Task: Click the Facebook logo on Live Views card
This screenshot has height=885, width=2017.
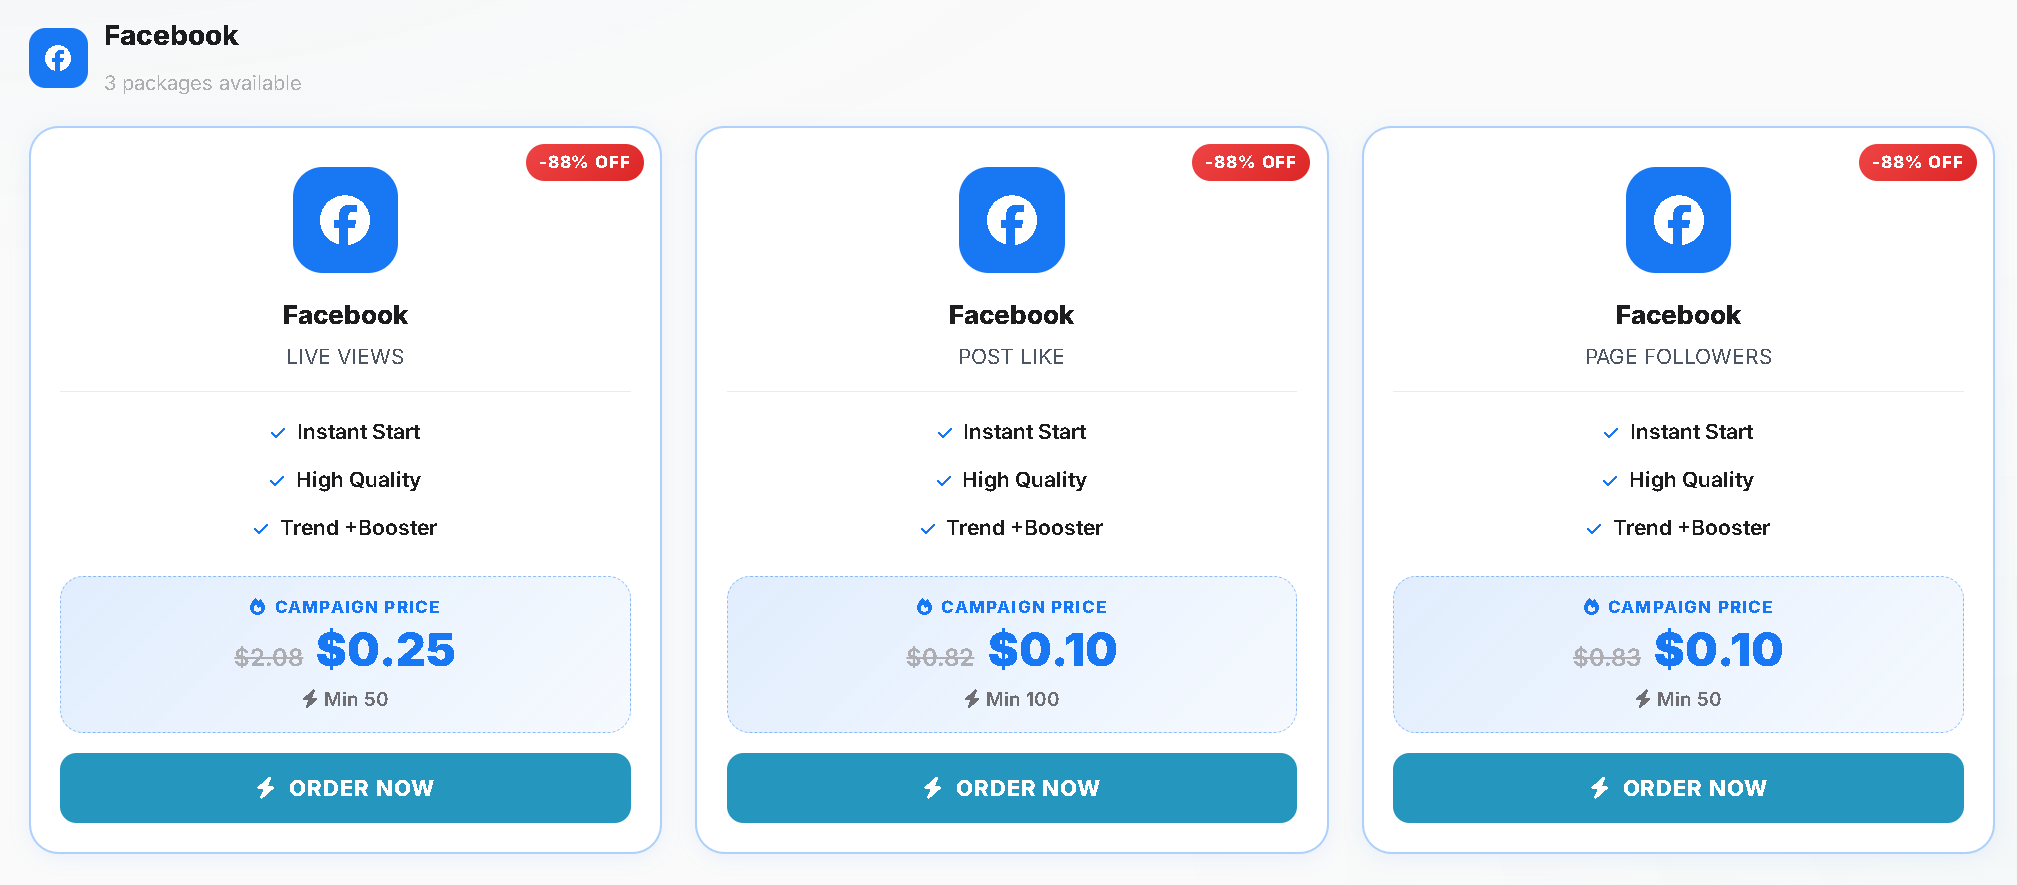Action: [345, 220]
